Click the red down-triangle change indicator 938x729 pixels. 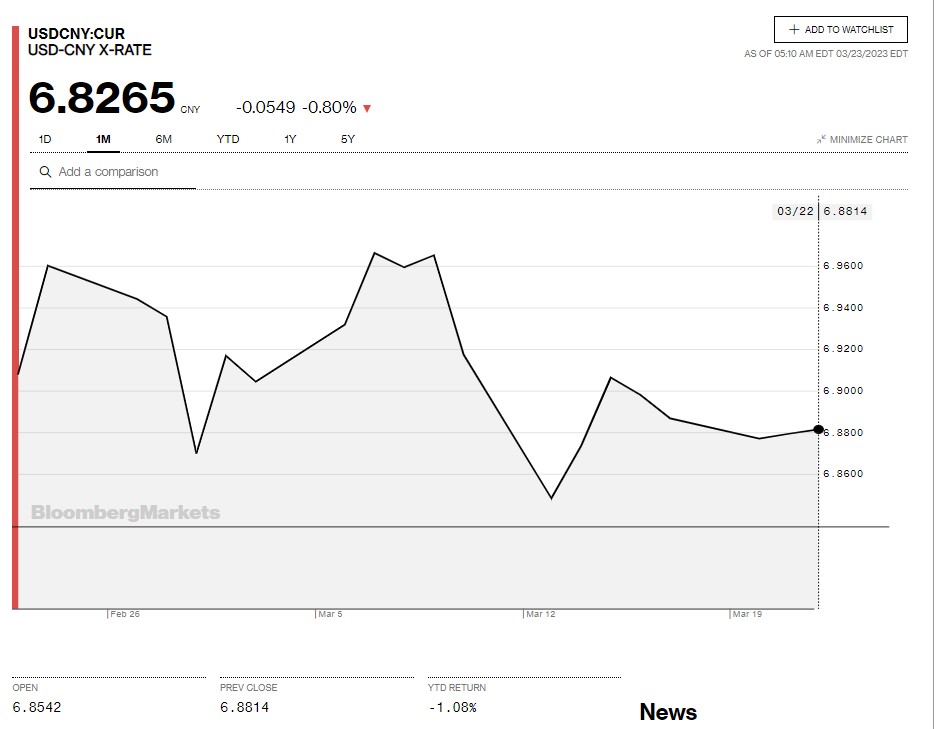(x=367, y=108)
